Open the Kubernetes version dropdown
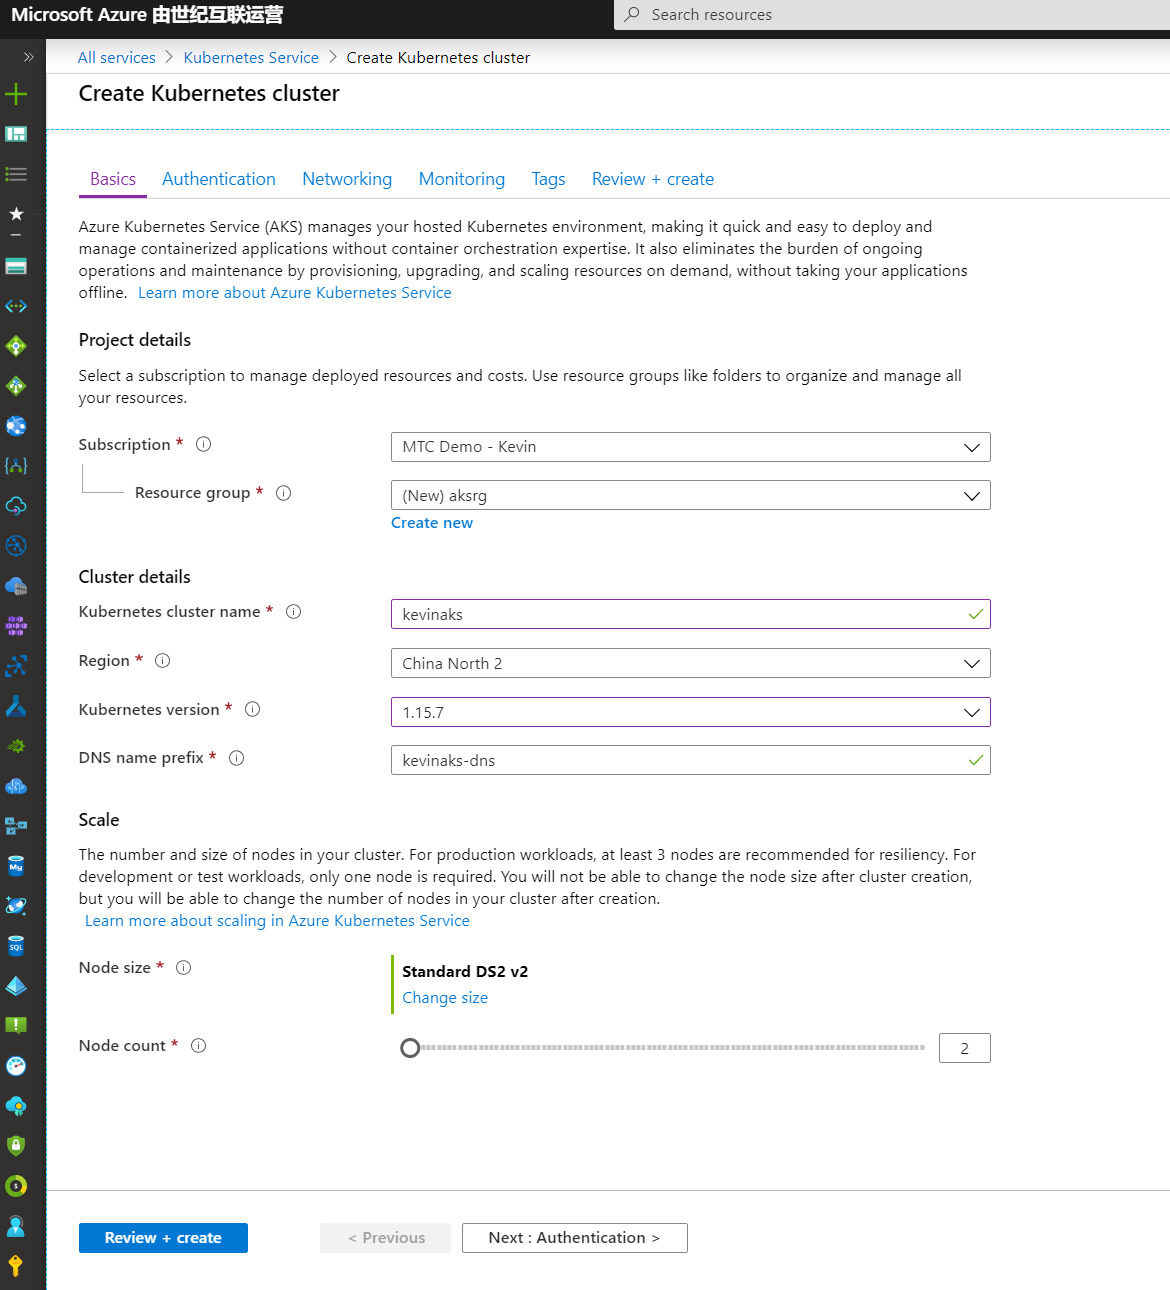The image size is (1170, 1290). point(690,713)
